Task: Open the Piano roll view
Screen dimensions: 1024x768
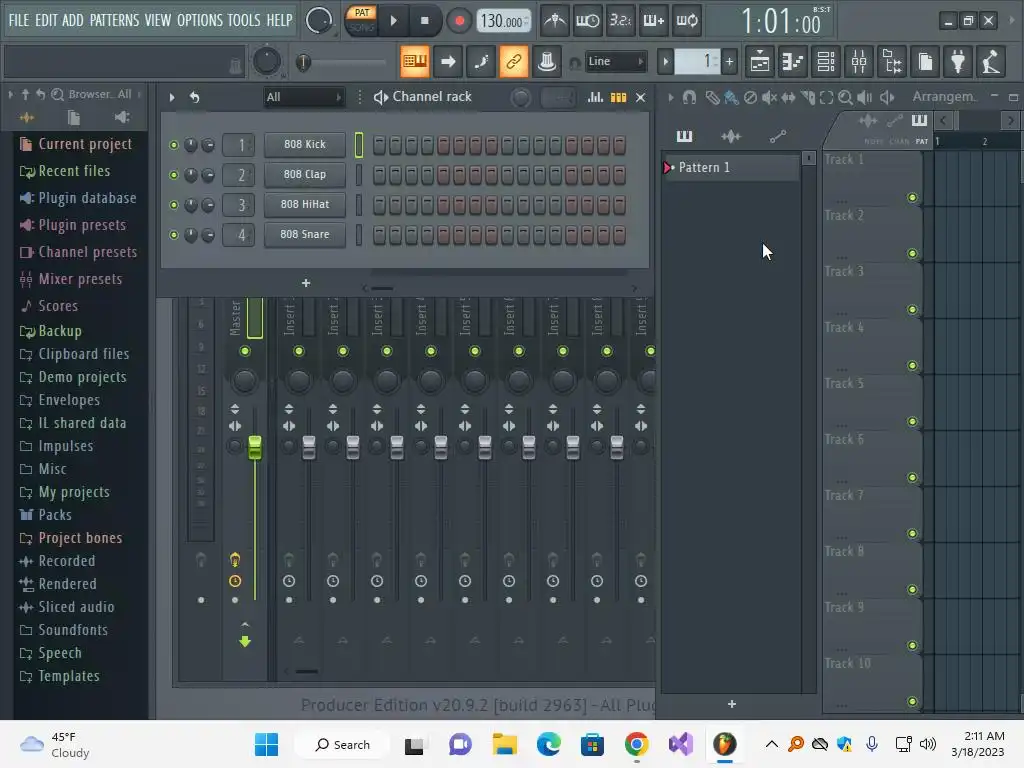Action: pyautogui.click(x=793, y=62)
